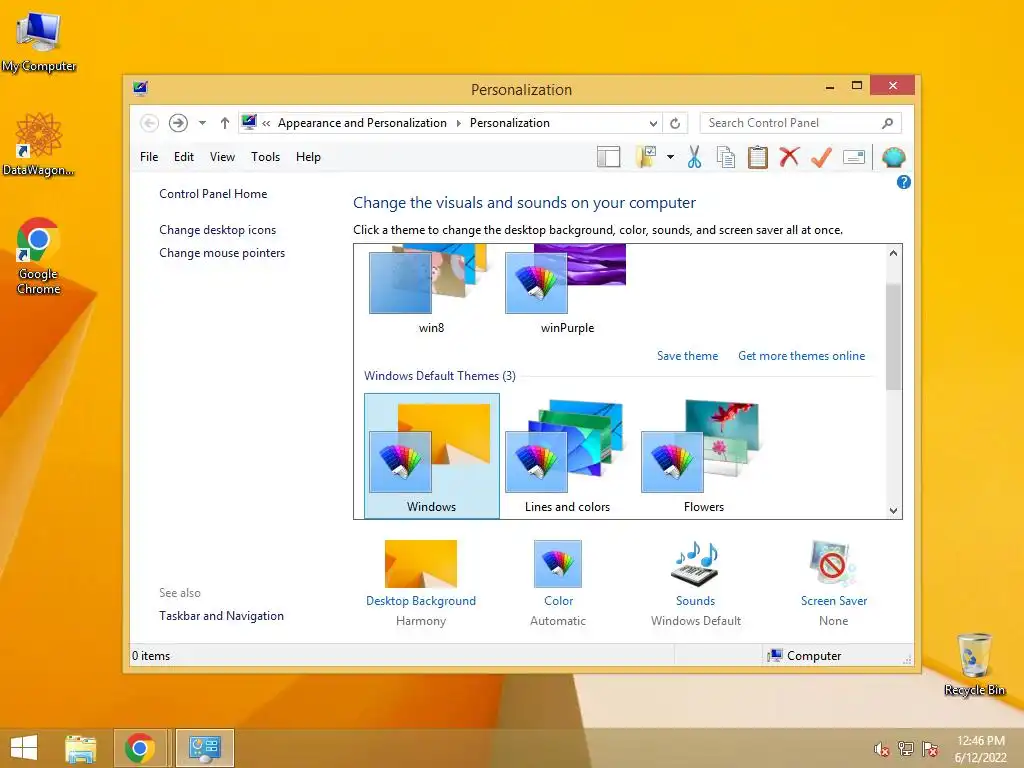This screenshot has height=768, width=1024.
Task: Click the search magnifier icon
Action: point(888,123)
